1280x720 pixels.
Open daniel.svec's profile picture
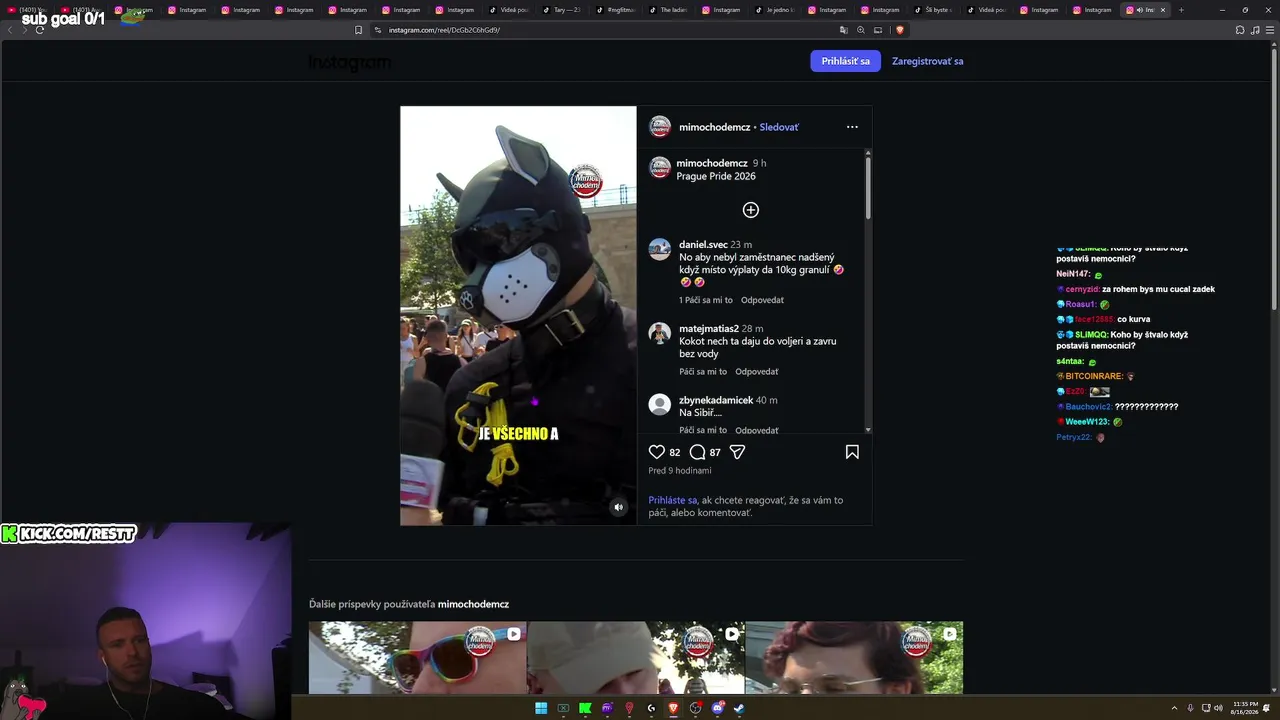click(660, 250)
